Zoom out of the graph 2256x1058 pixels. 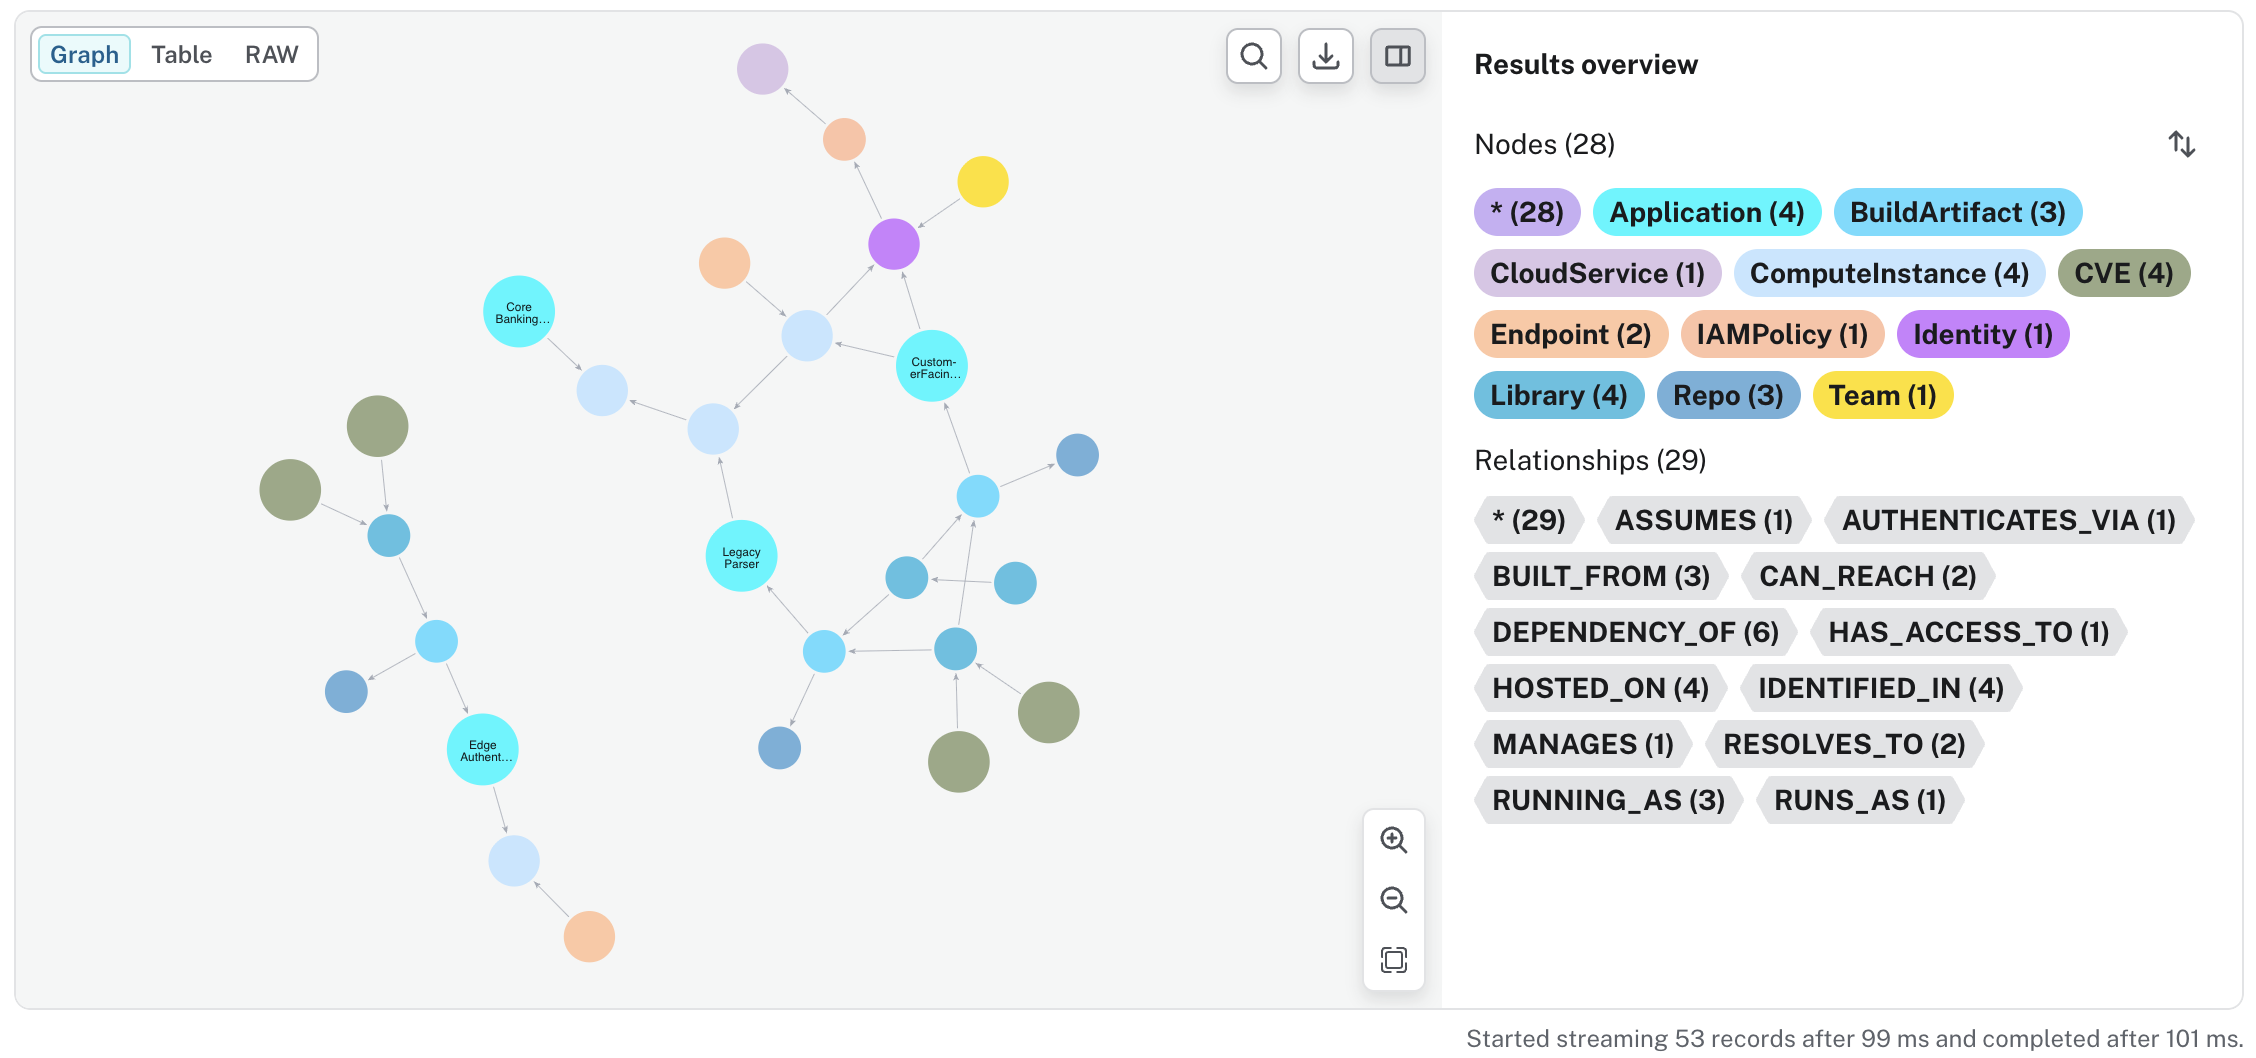coord(1393,900)
